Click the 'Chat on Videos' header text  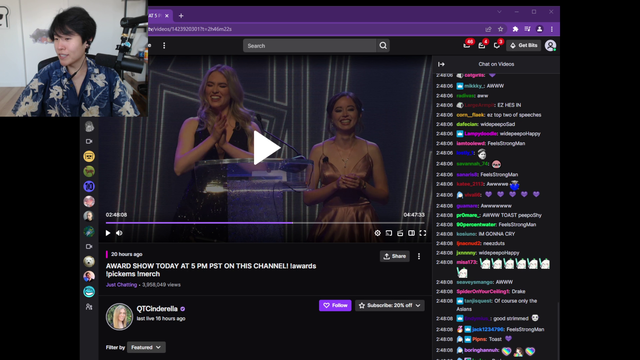[x=496, y=64]
